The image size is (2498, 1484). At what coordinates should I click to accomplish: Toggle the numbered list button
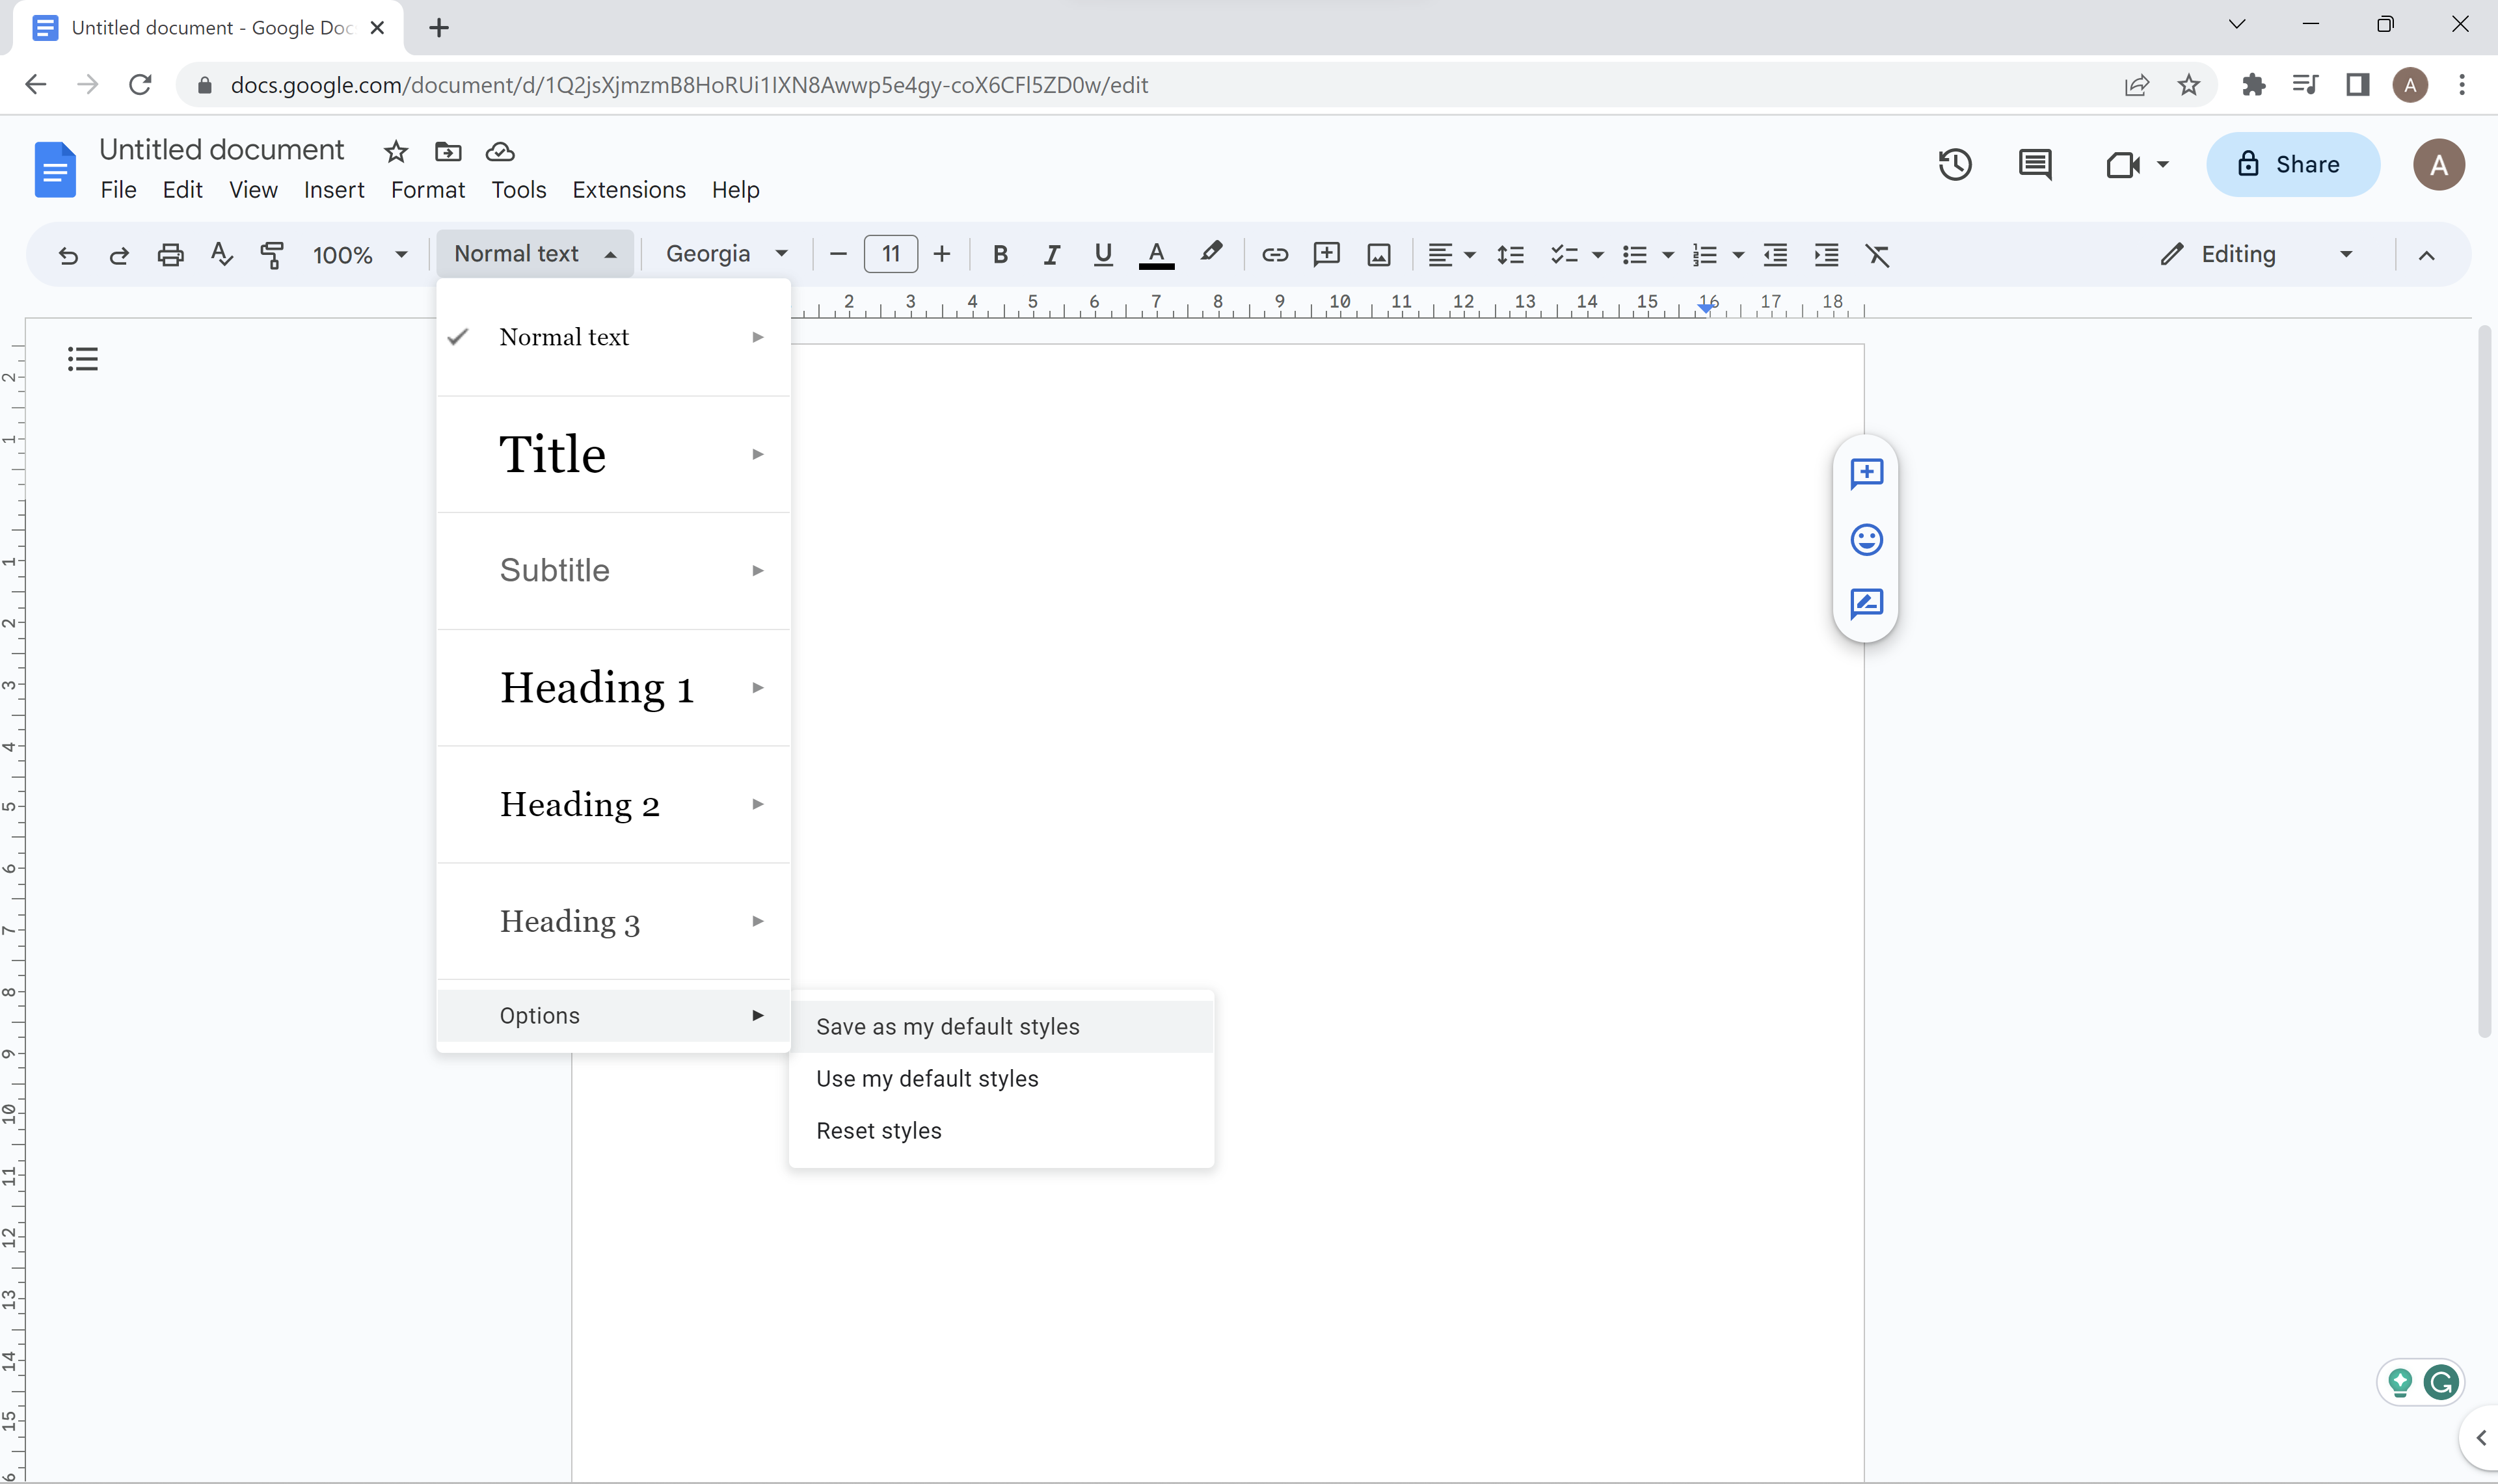tap(1704, 255)
